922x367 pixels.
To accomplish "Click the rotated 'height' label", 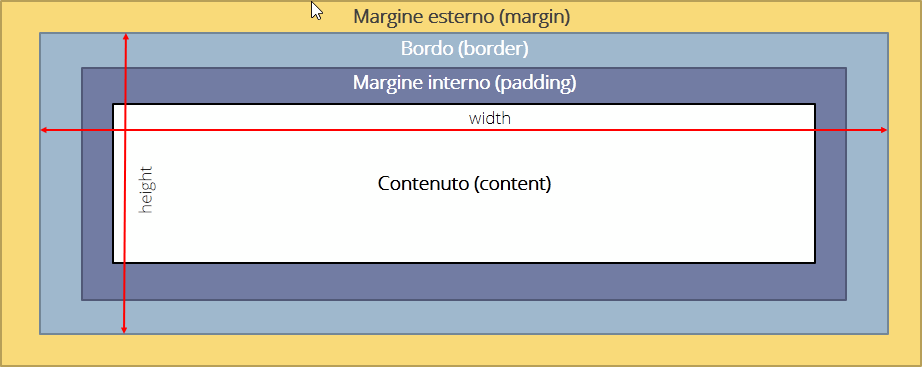I will point(145,189).
